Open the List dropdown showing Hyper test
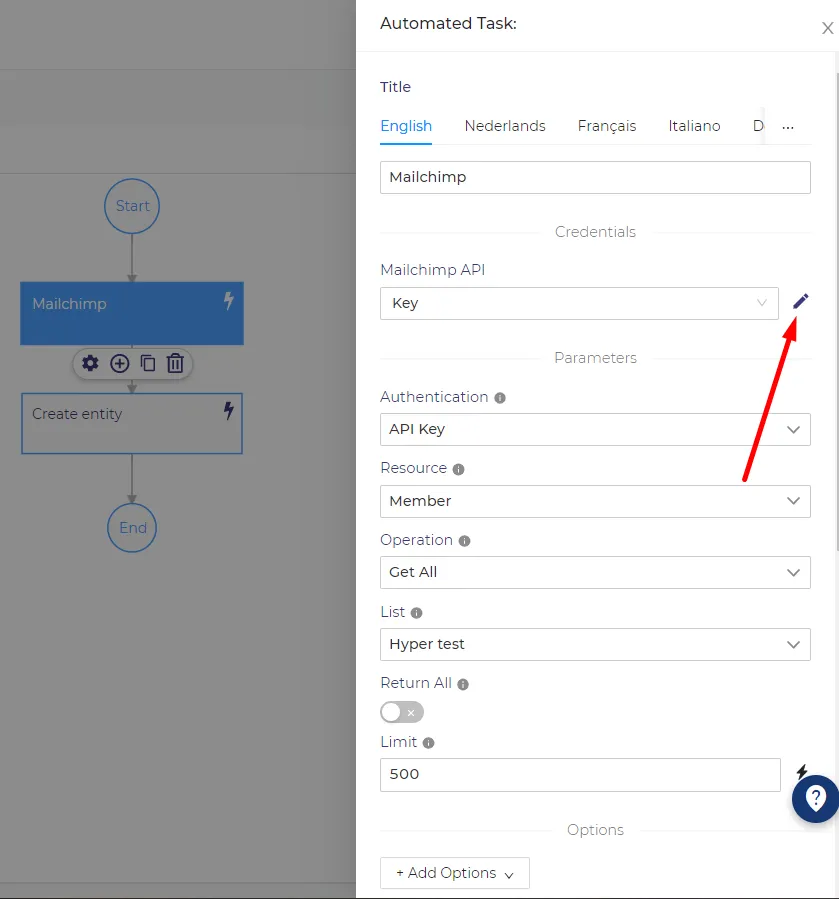Image resolution: width=839 pixels, height=899 pixels. [x=595, y=644]
